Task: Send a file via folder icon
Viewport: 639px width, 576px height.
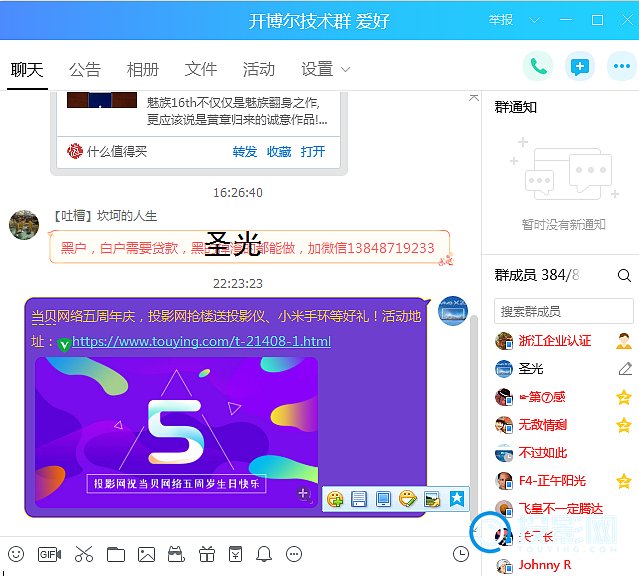Action: tap(116, 554)
